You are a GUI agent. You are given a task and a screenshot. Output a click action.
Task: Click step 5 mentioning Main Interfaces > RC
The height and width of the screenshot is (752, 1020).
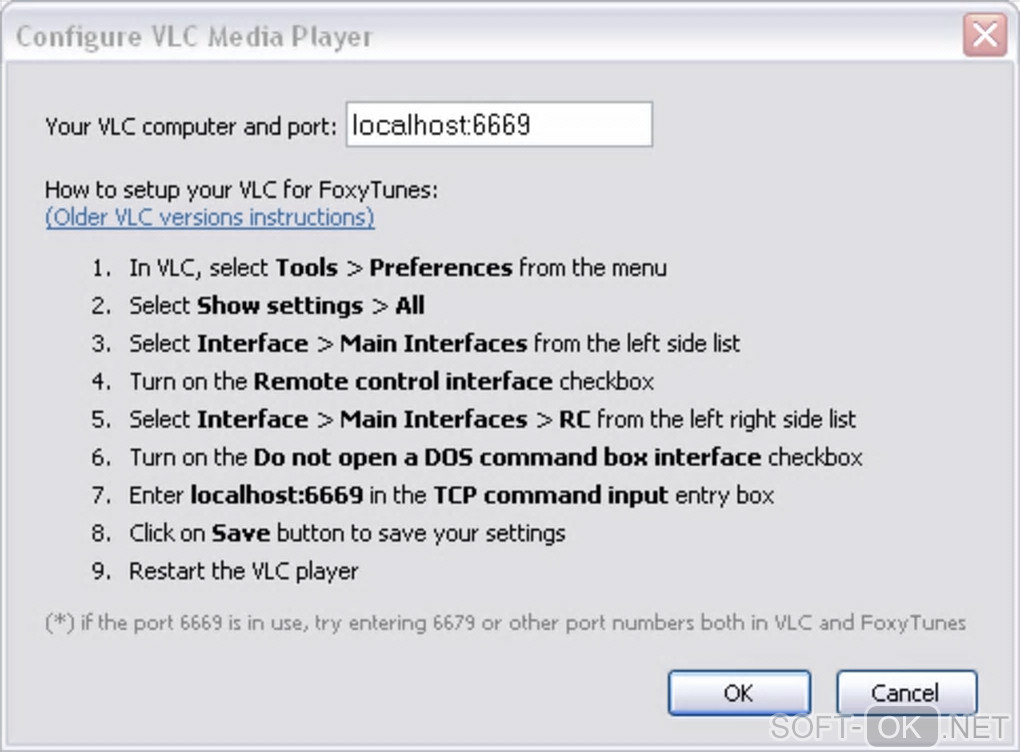(492, 419)
